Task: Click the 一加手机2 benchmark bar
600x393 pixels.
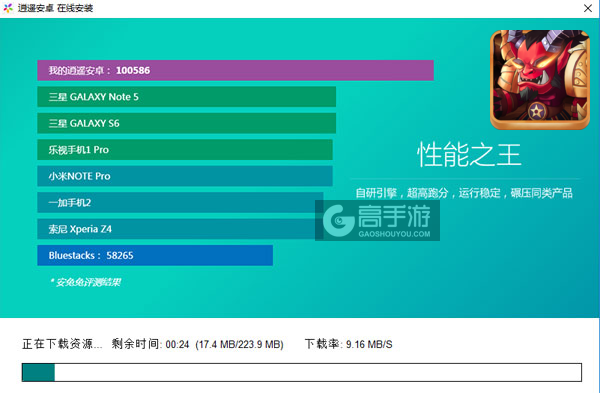Action: click(180, 202)
